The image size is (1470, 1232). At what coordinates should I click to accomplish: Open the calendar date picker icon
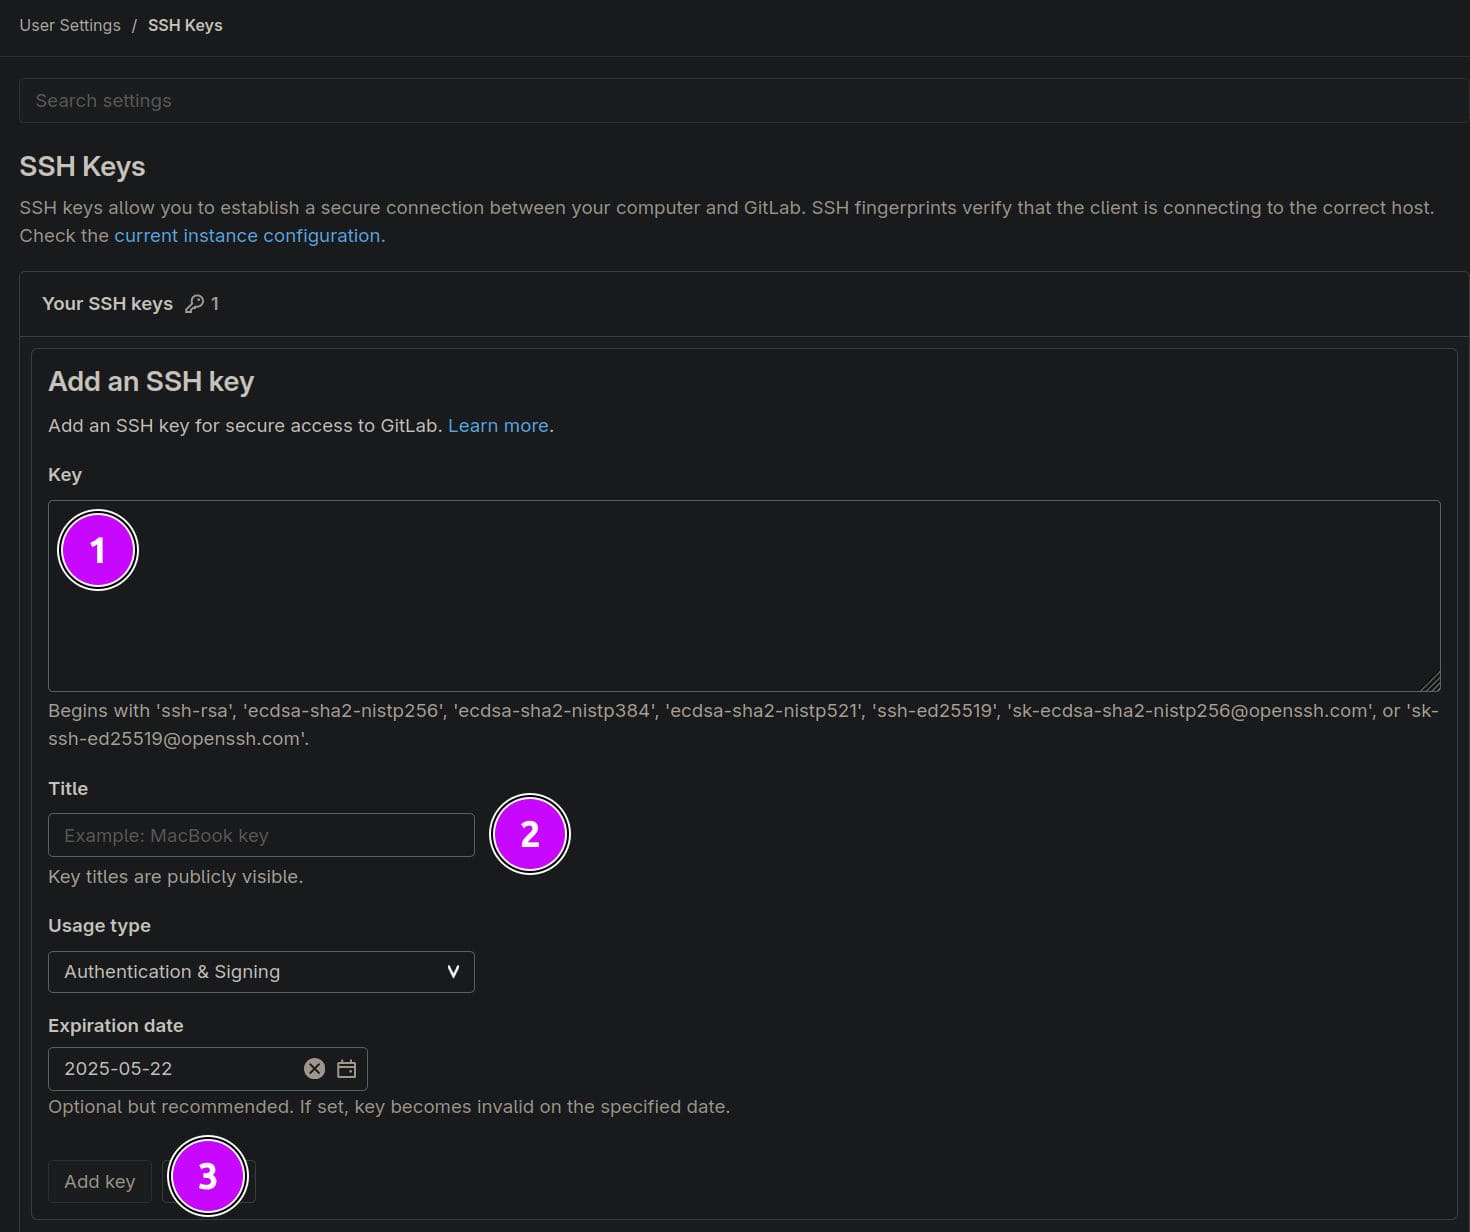pyautogui.click(x=346, y=1069)
